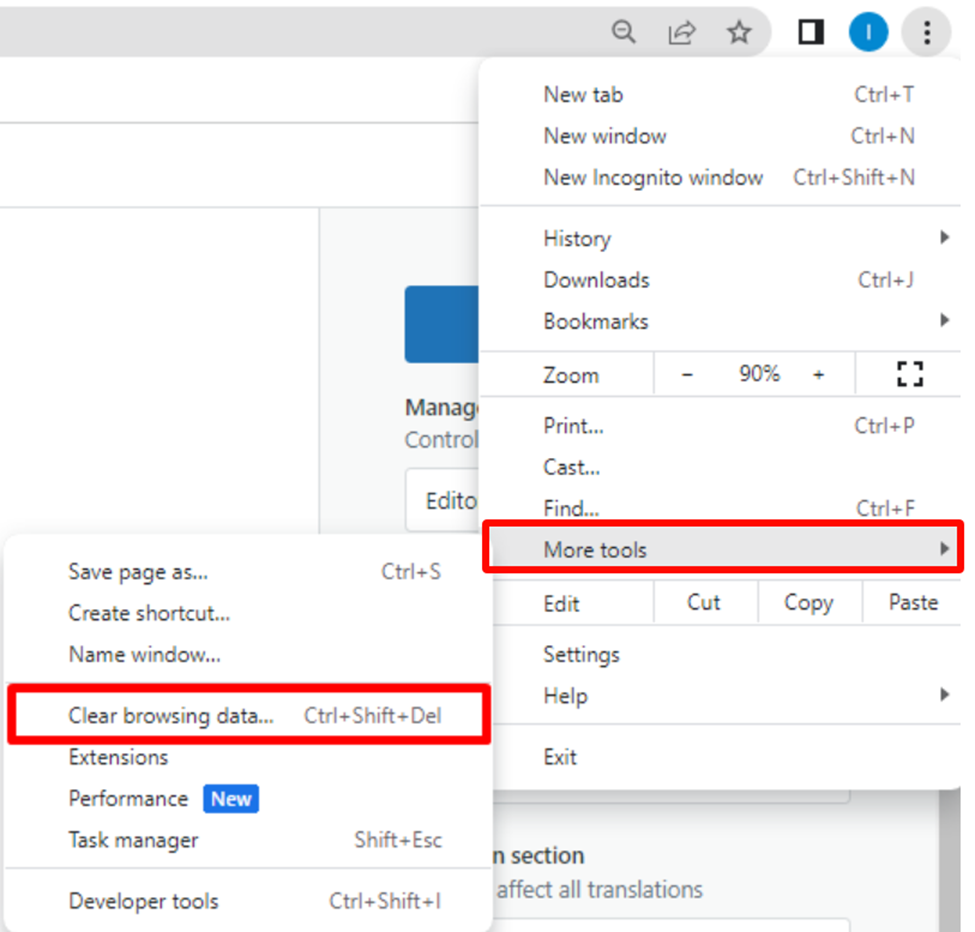Open the Task manager entry

132,840
